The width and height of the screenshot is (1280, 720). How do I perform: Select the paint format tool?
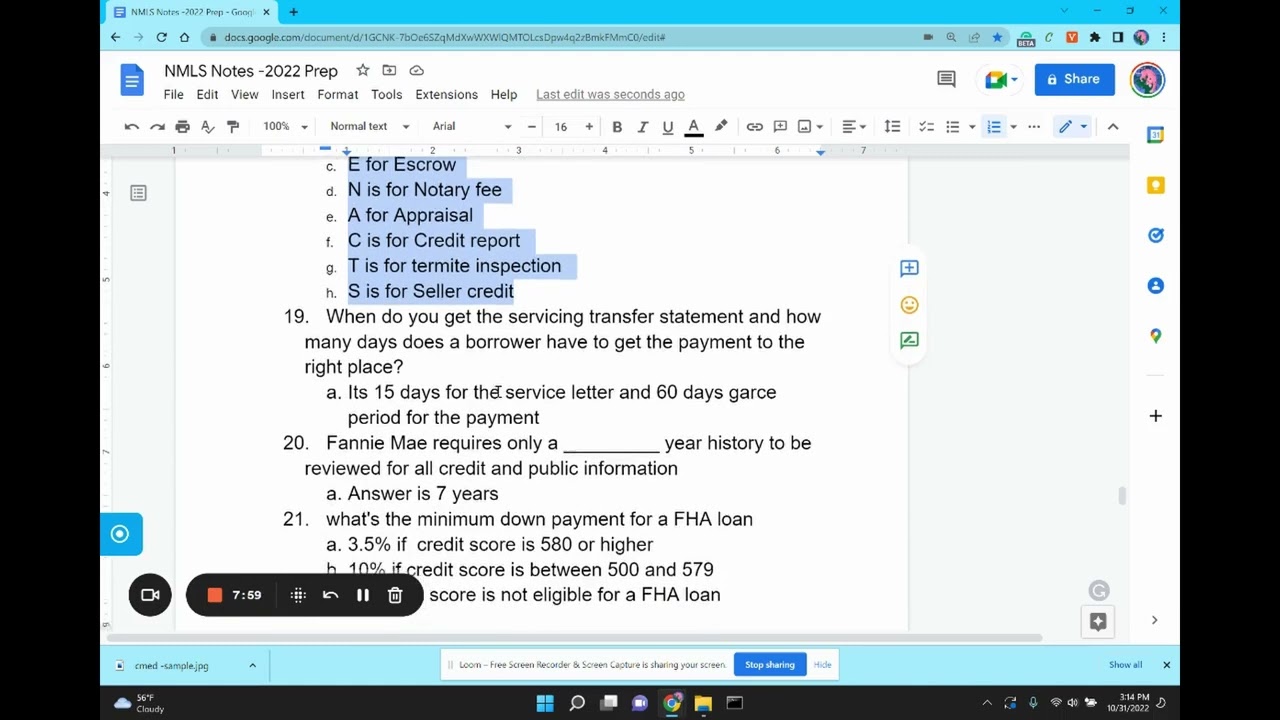point(233,127)
